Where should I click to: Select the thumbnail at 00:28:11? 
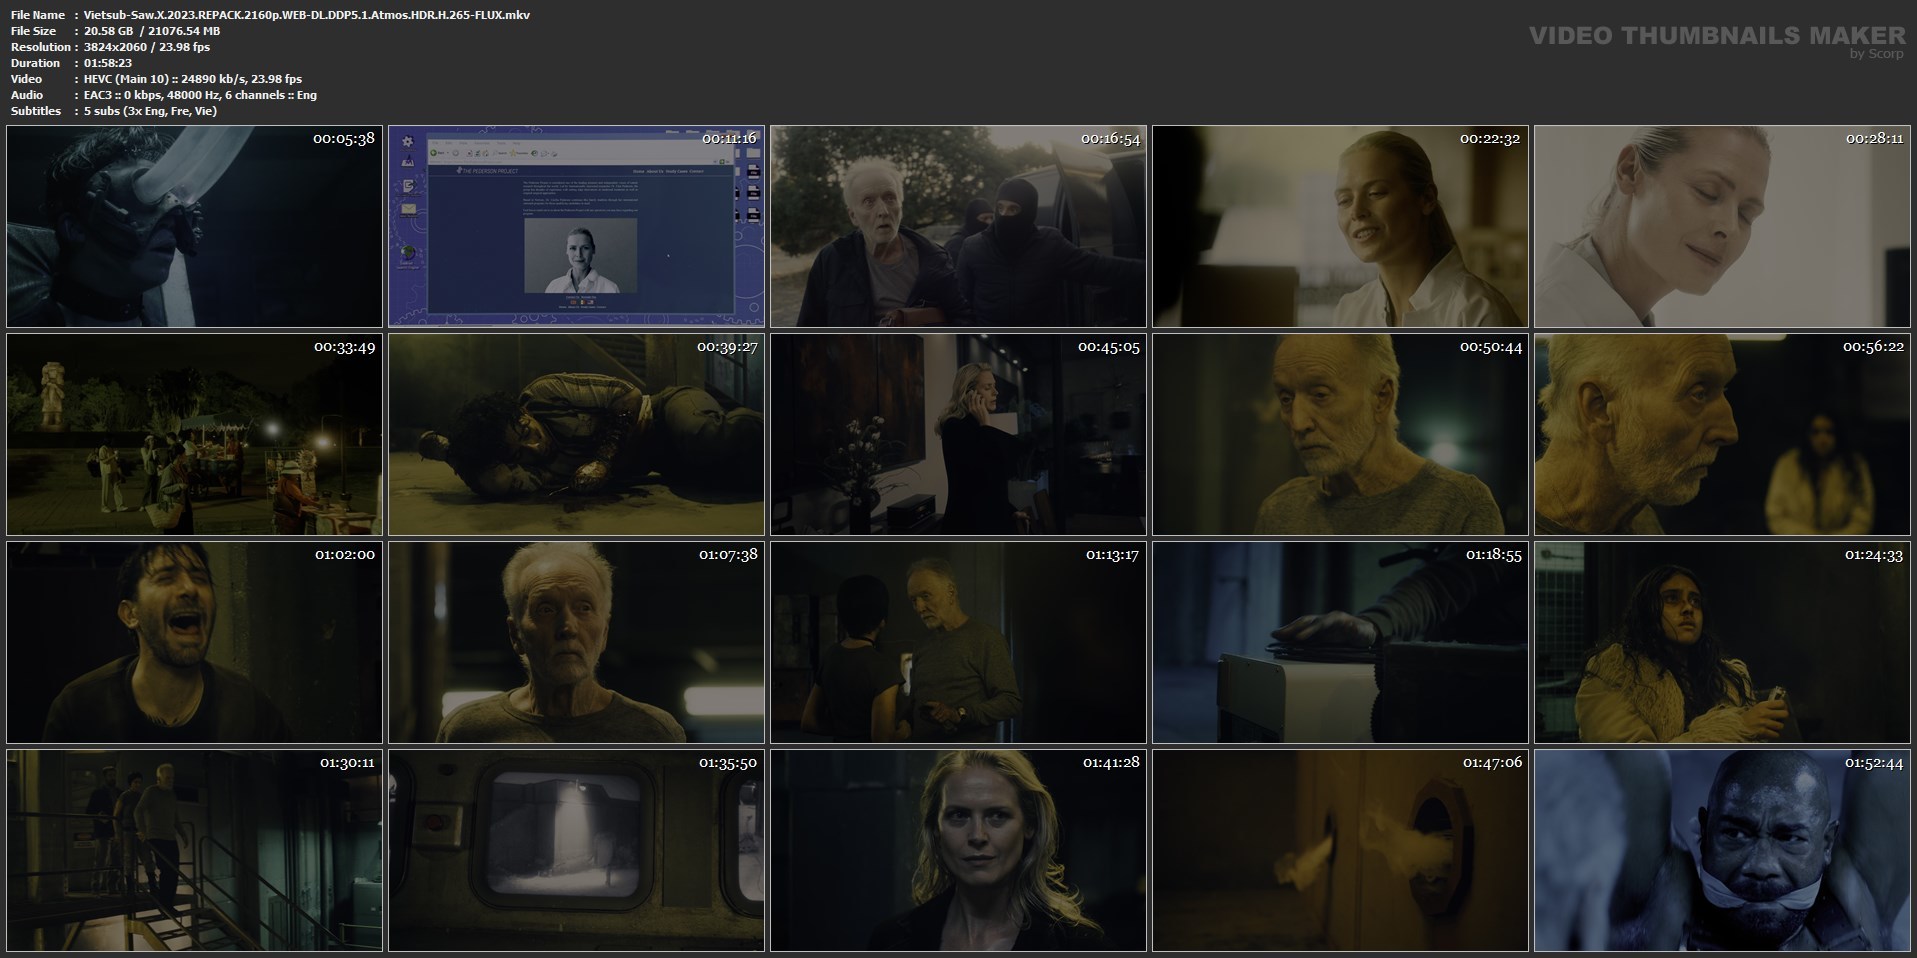tap(1722, 227)
